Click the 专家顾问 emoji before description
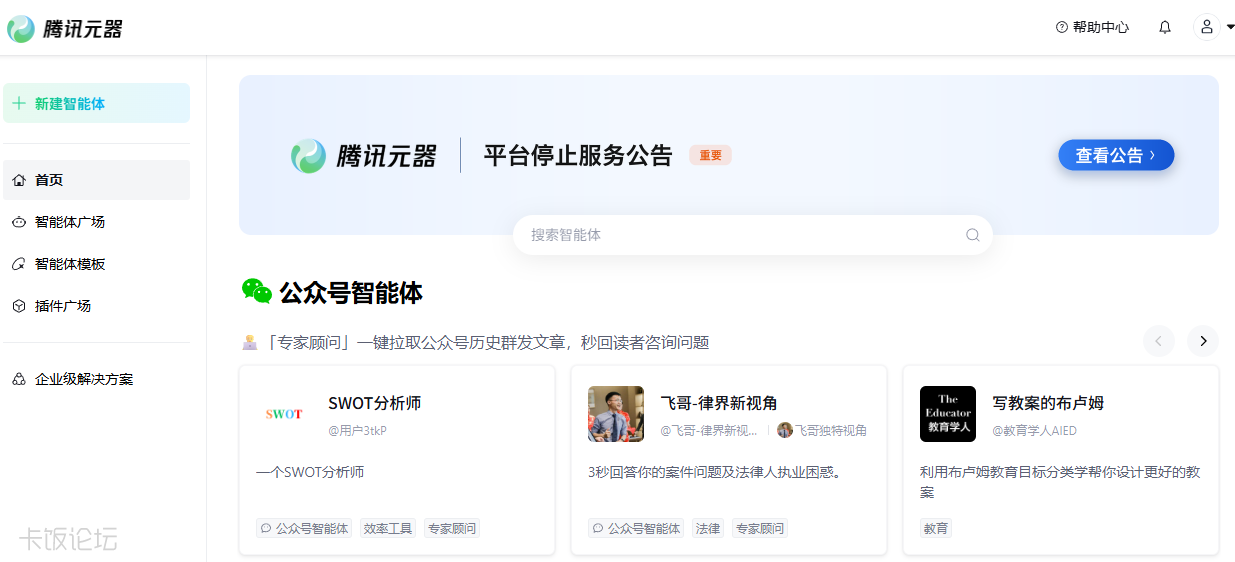The image size is (1235, 562). coord(250,342)
